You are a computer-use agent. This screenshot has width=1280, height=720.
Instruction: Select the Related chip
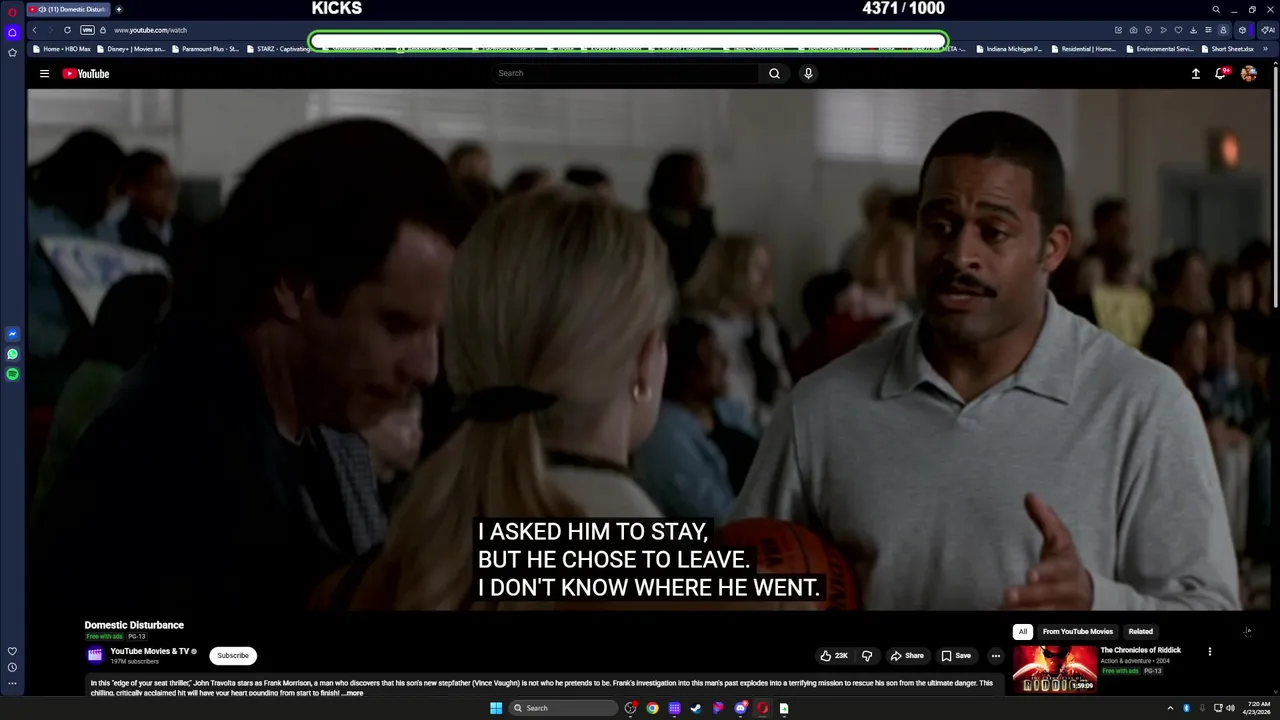click(1141, 631)
